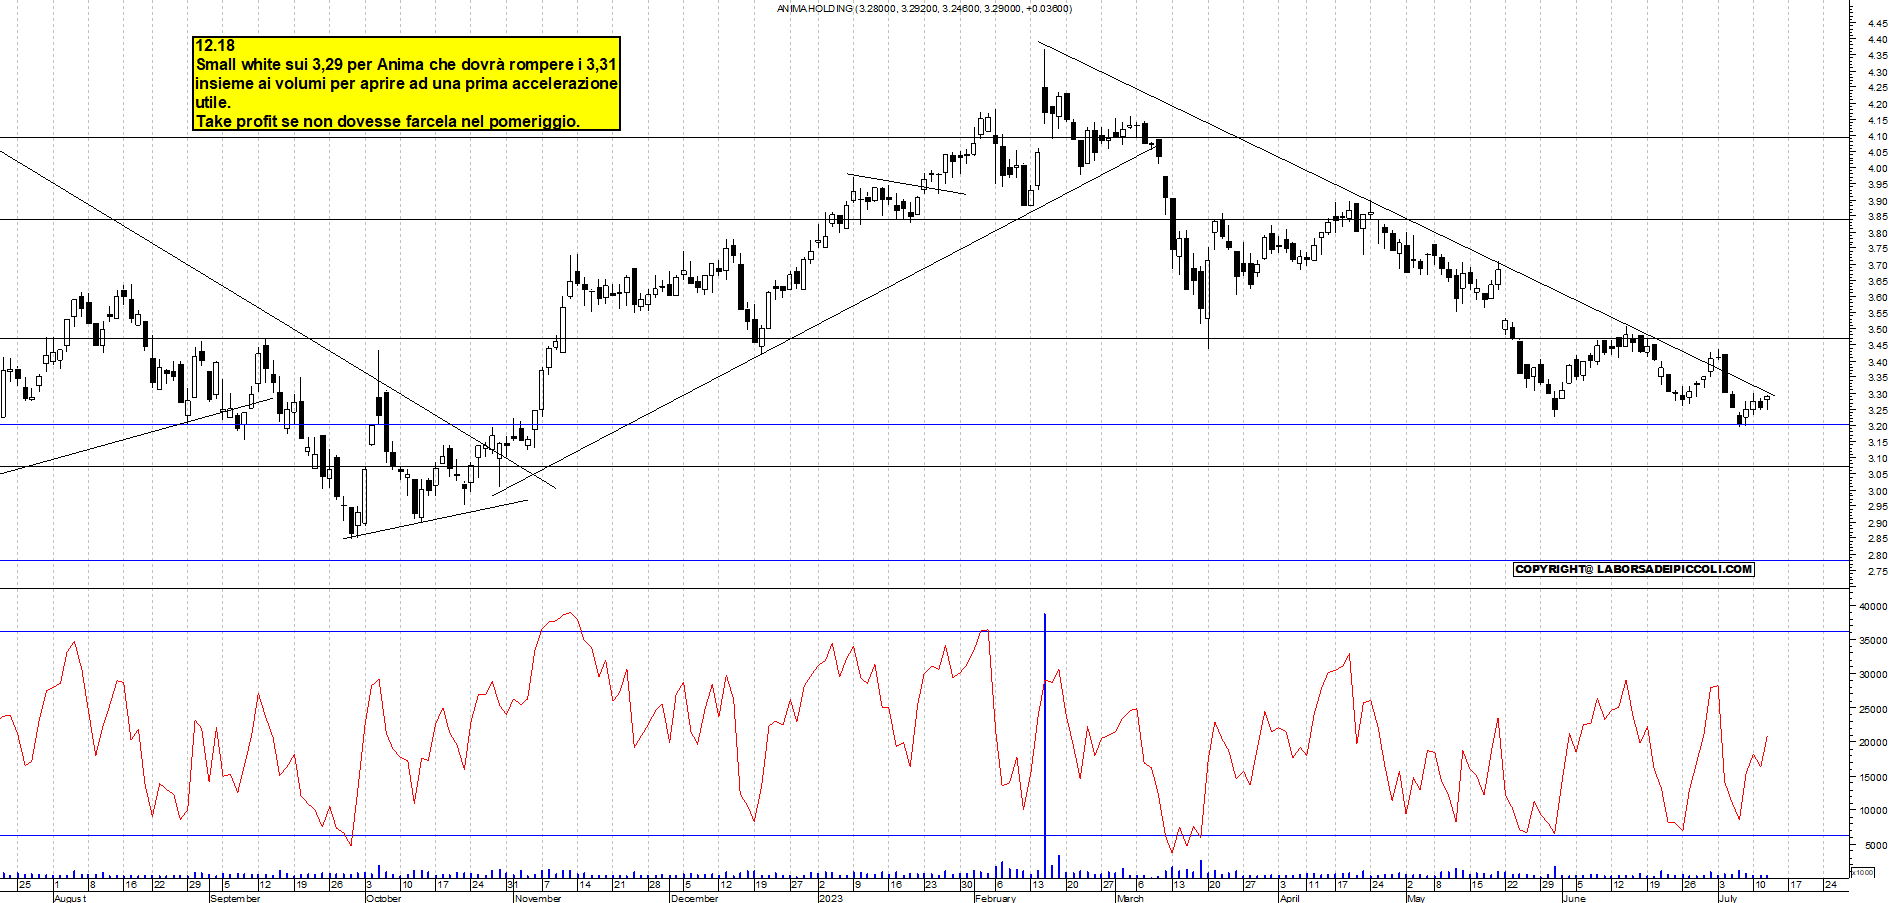Click the November month label
This screenshot has width=1890, height=903.
click(x=538, y=898)
